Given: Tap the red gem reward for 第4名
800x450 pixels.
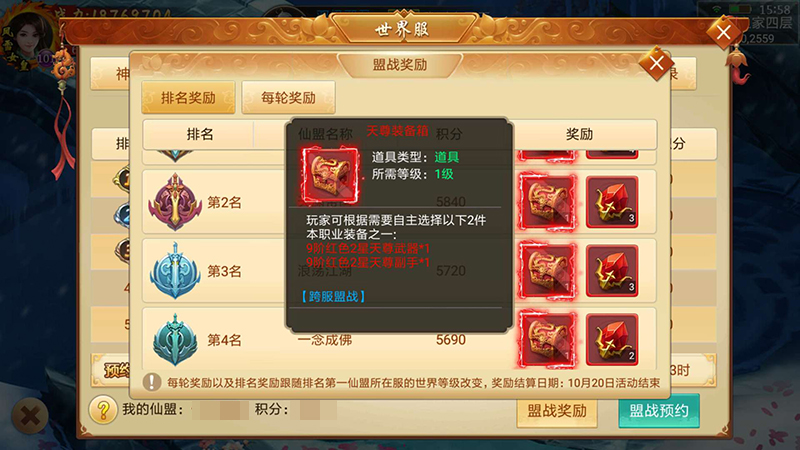Looking at the screenshot, I should coord(612,340).
